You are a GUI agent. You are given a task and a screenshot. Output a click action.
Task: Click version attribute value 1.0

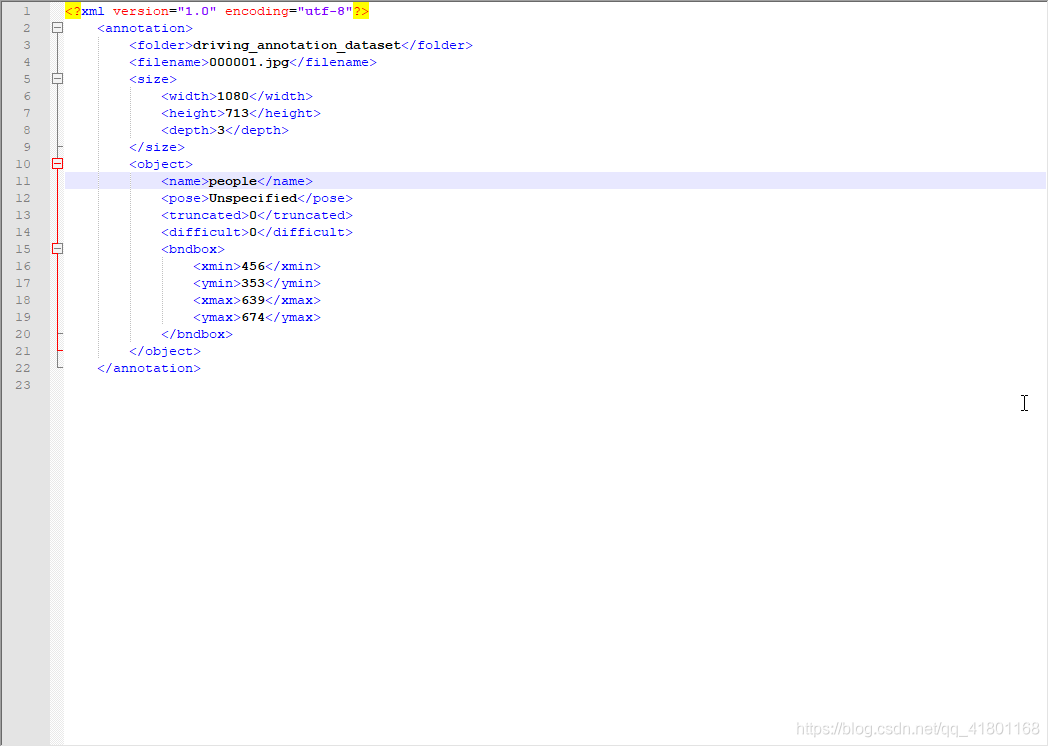coord(197,11)
